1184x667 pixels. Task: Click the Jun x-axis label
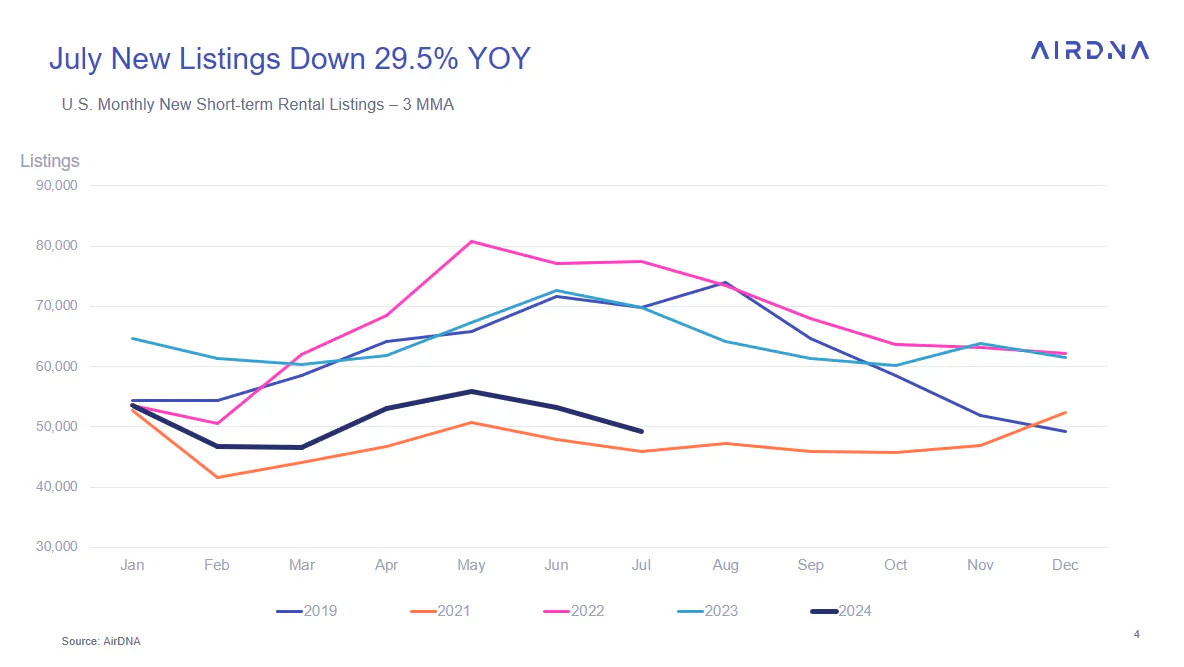[x=557, y=565]
